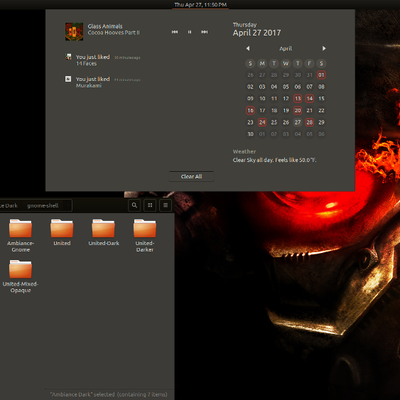Skip to previous track in media controls
This screenshot has width=400, height=400.
pos(175,32)
